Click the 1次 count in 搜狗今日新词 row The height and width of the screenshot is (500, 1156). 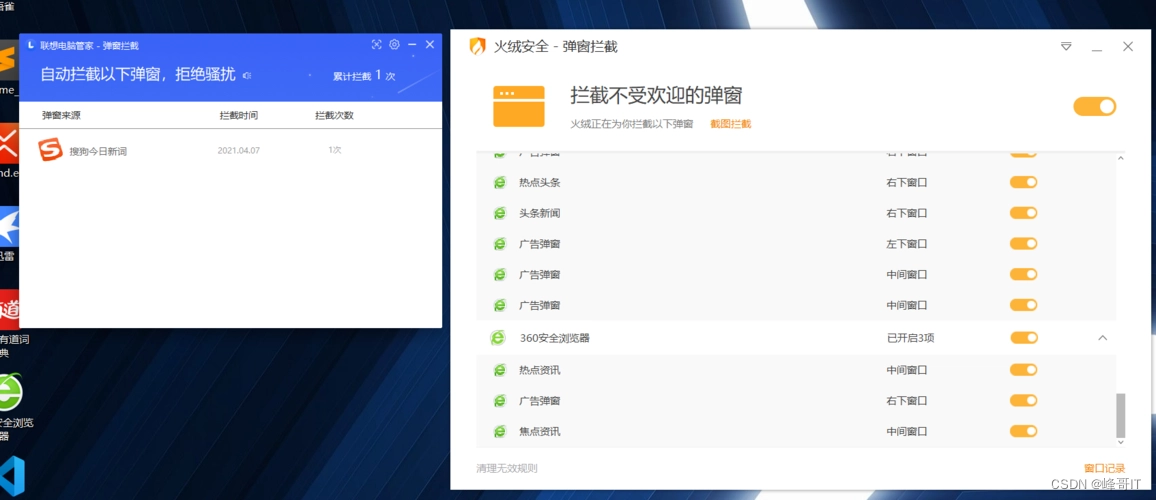[335, 150]
